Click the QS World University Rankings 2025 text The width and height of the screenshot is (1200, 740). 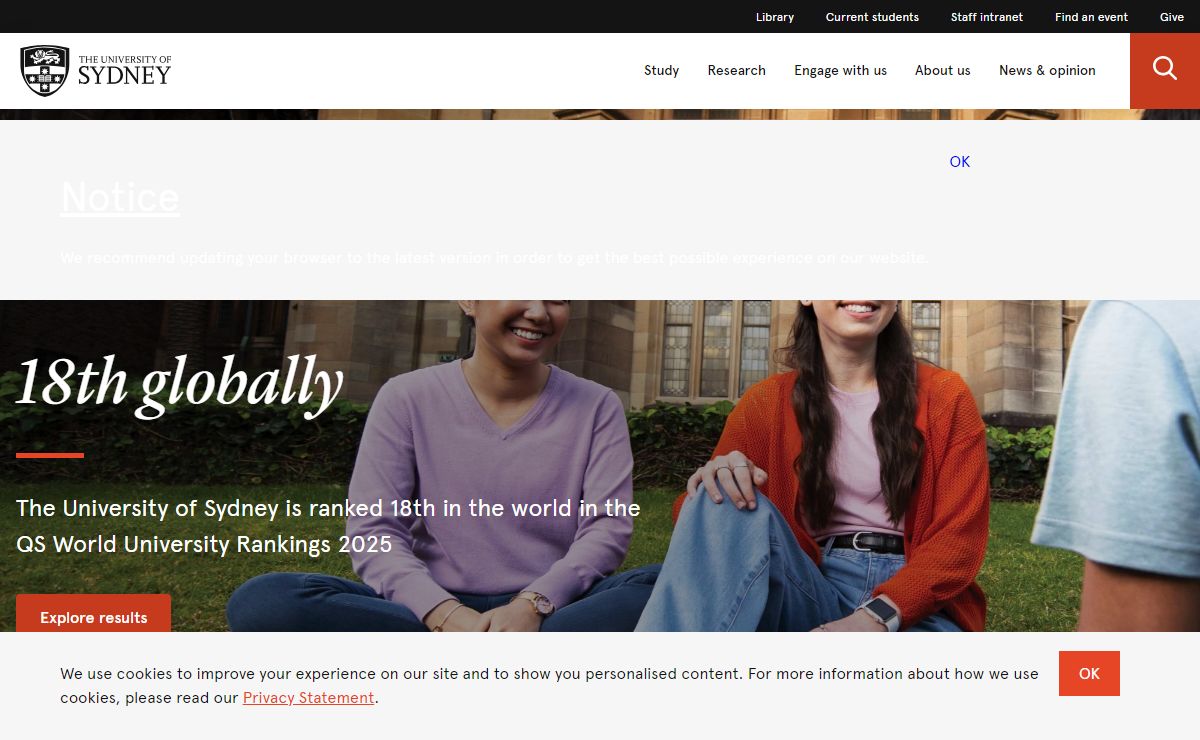(204, 545)
